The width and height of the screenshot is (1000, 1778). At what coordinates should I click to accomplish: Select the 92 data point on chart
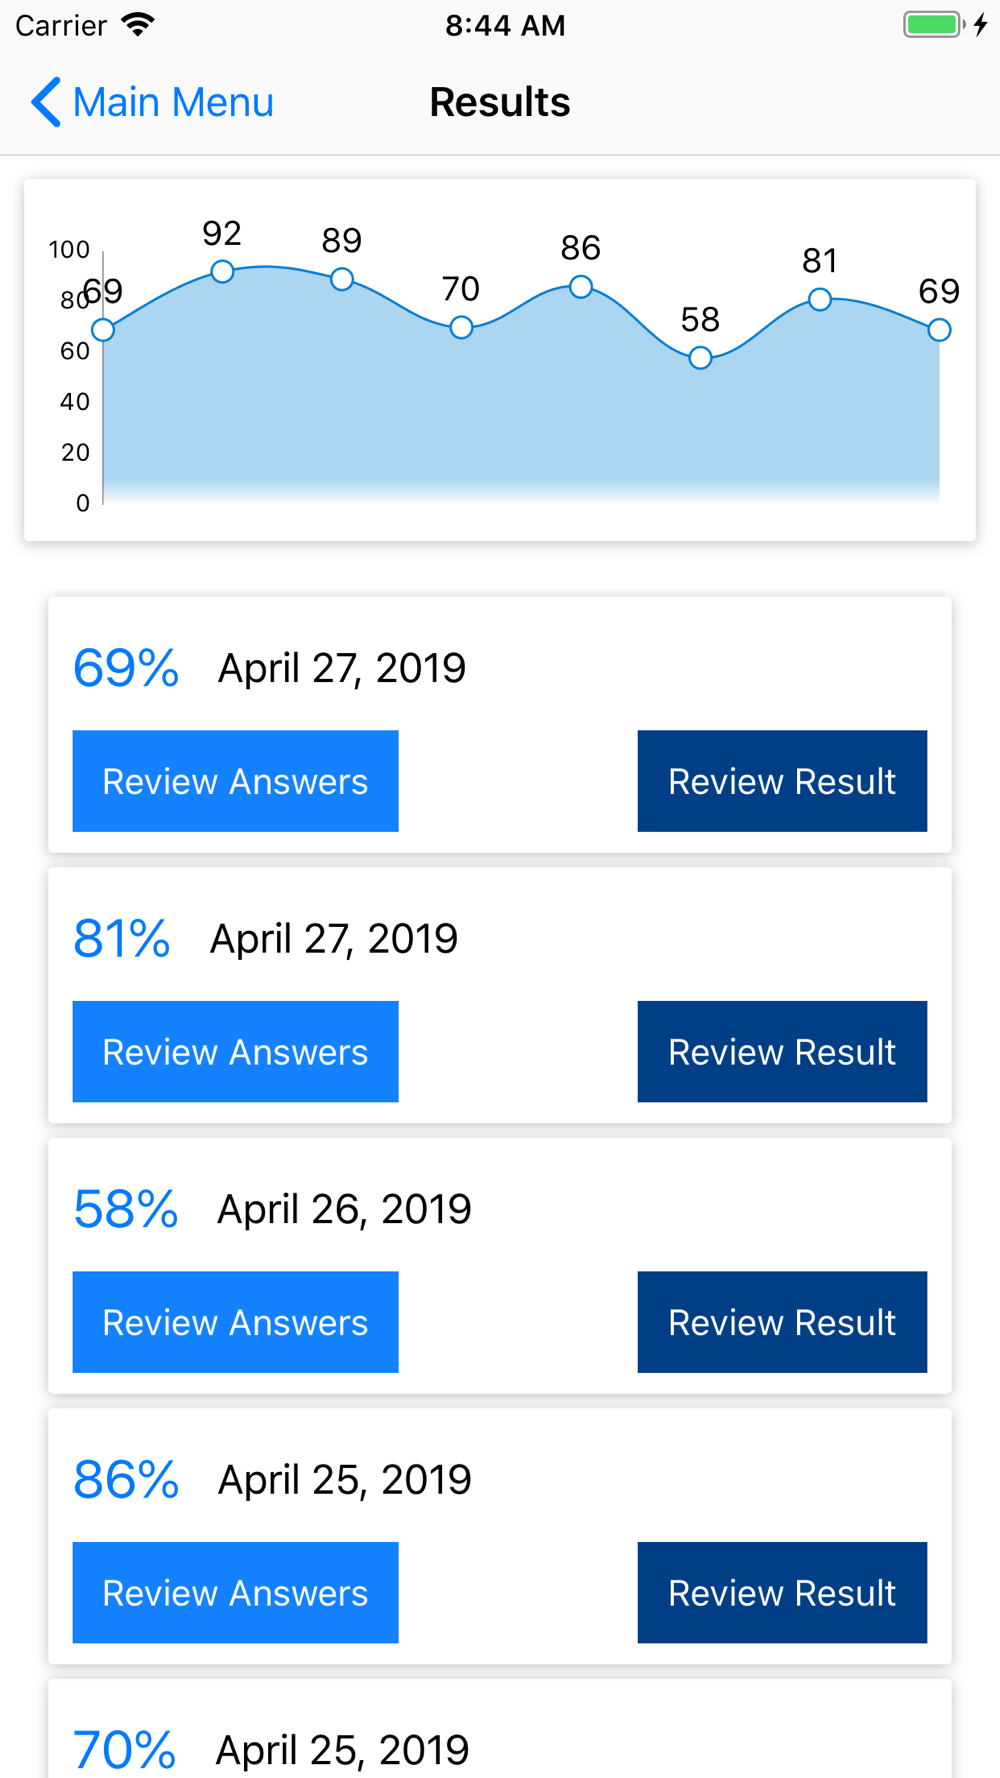(222, 271)
